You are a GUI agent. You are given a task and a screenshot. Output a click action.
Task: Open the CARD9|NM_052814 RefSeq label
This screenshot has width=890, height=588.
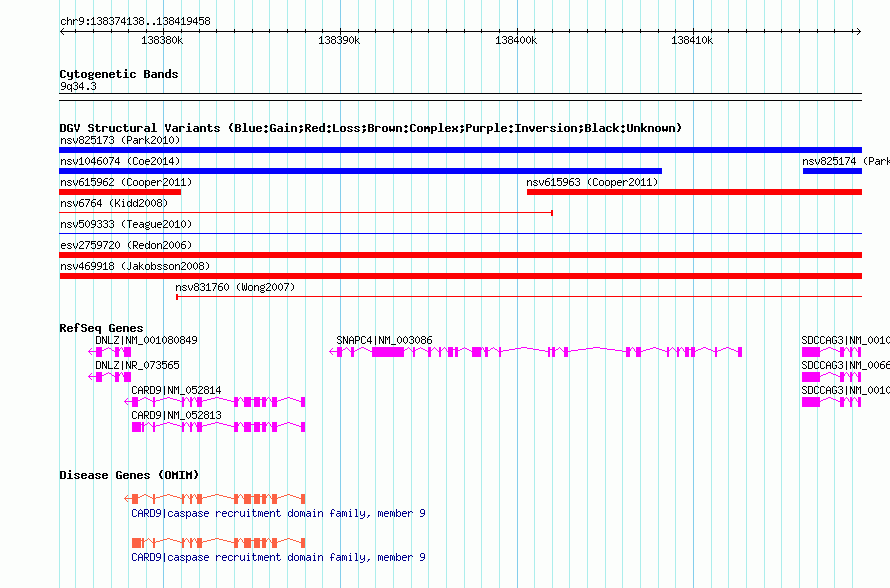click(176, 390)
